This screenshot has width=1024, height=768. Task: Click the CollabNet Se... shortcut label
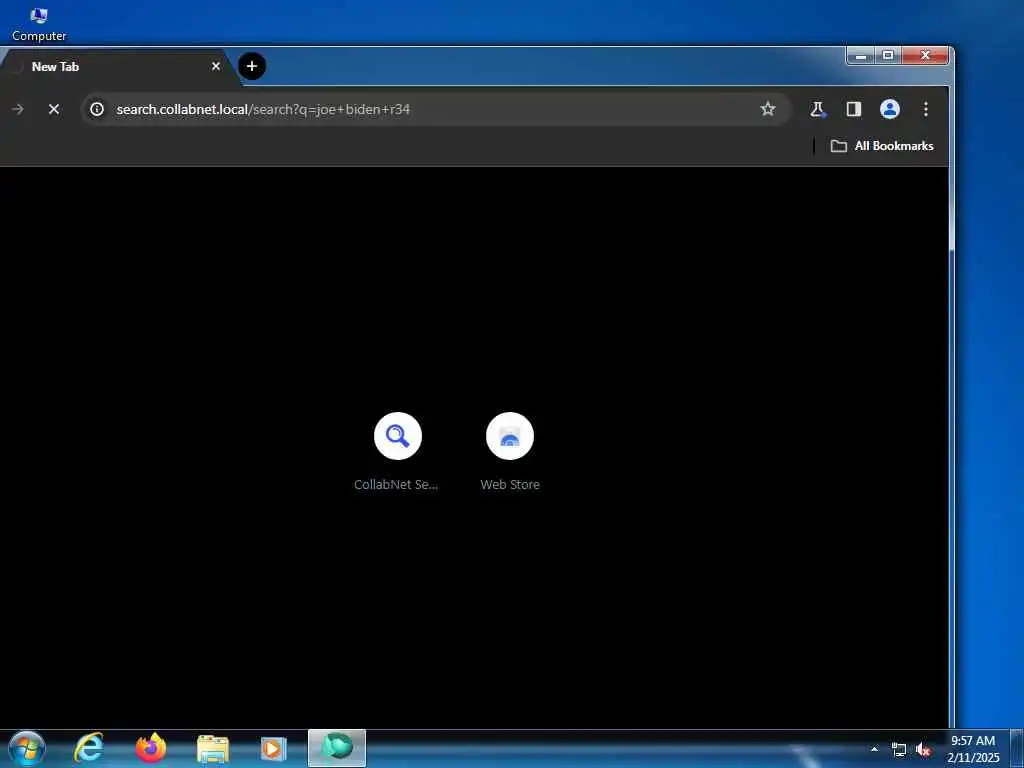pos(396,485)
